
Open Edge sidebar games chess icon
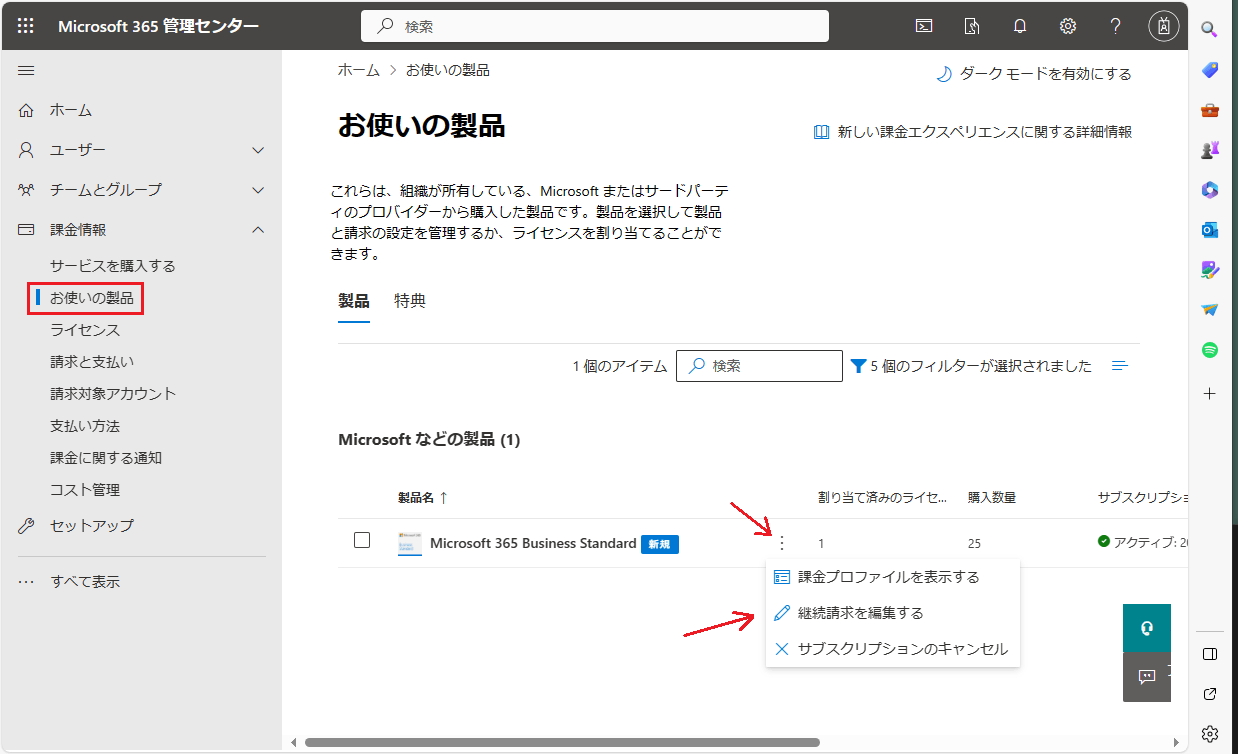[1210, 150]
